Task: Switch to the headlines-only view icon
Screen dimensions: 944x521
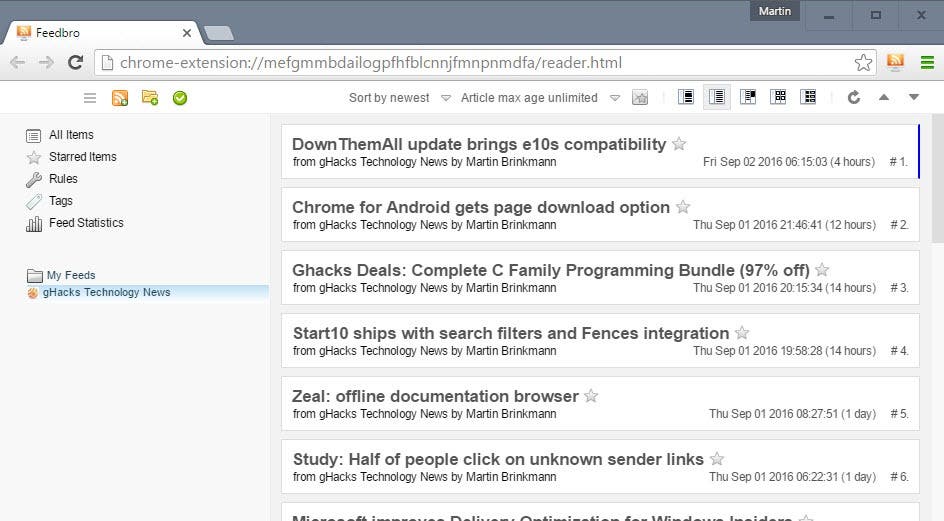Action: pyautogui.click(x=716, y=97)
